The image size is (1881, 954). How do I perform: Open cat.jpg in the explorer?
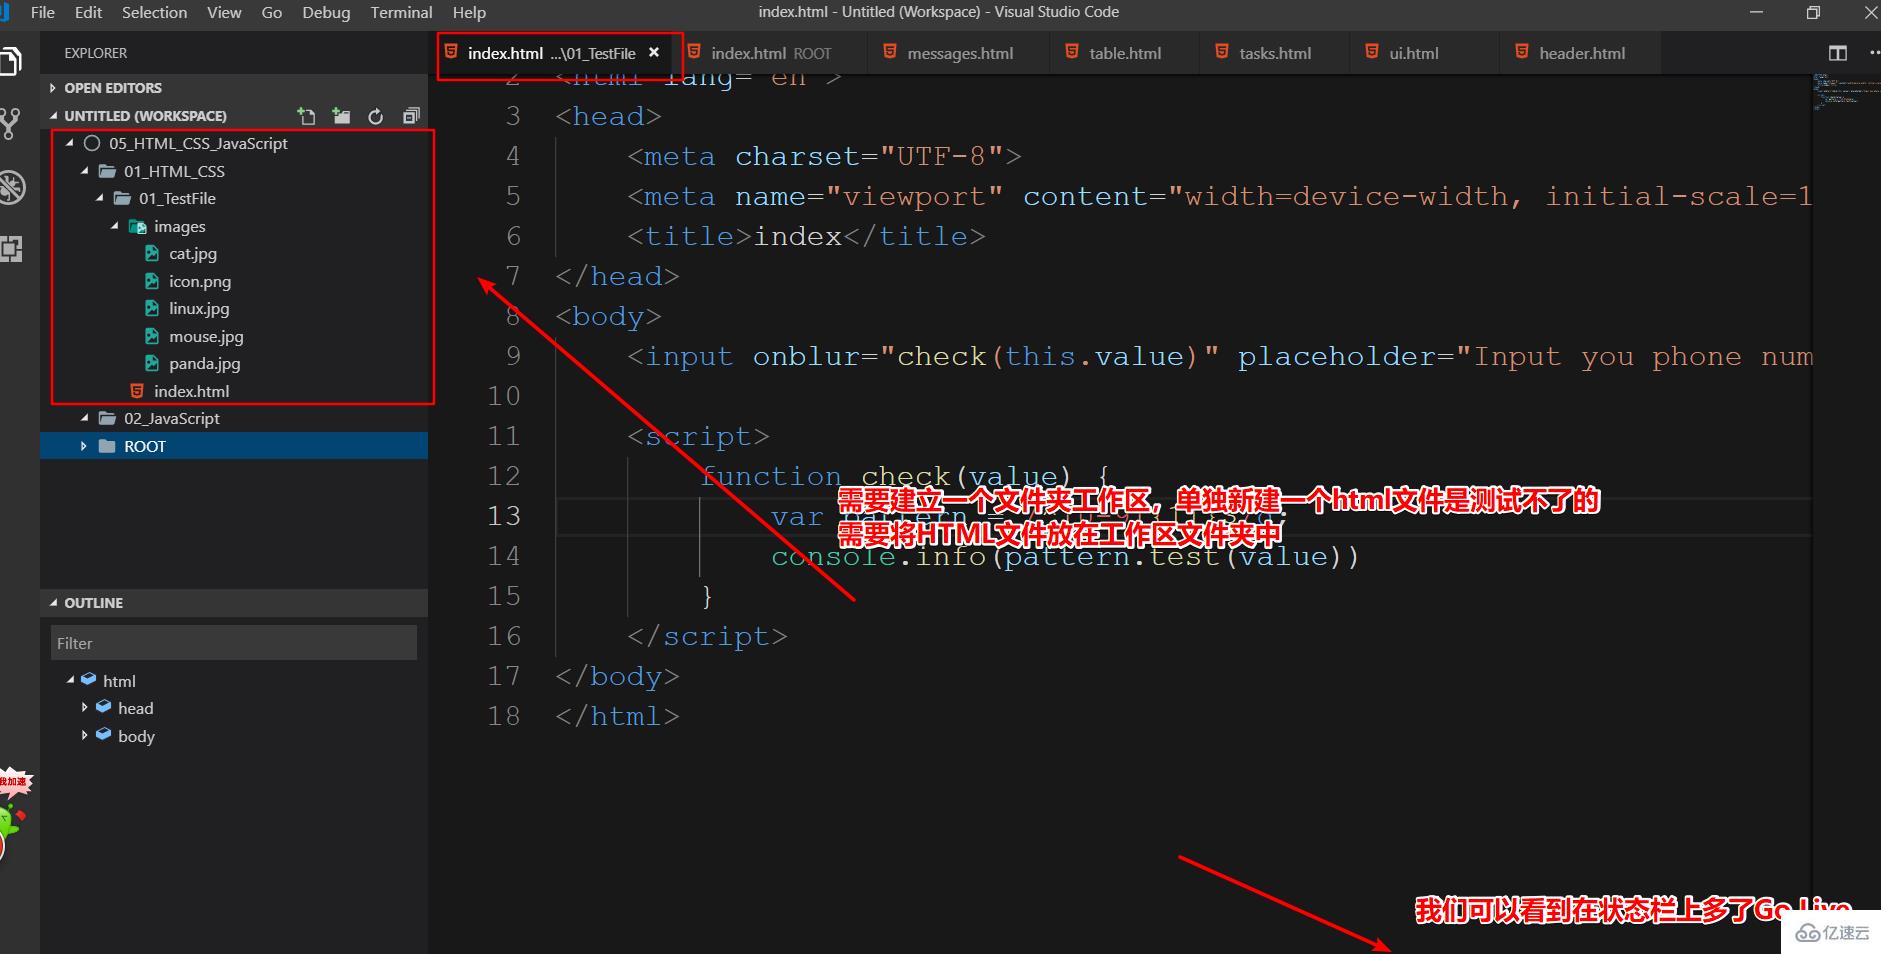pyautogui.click(x=193, y=254)
